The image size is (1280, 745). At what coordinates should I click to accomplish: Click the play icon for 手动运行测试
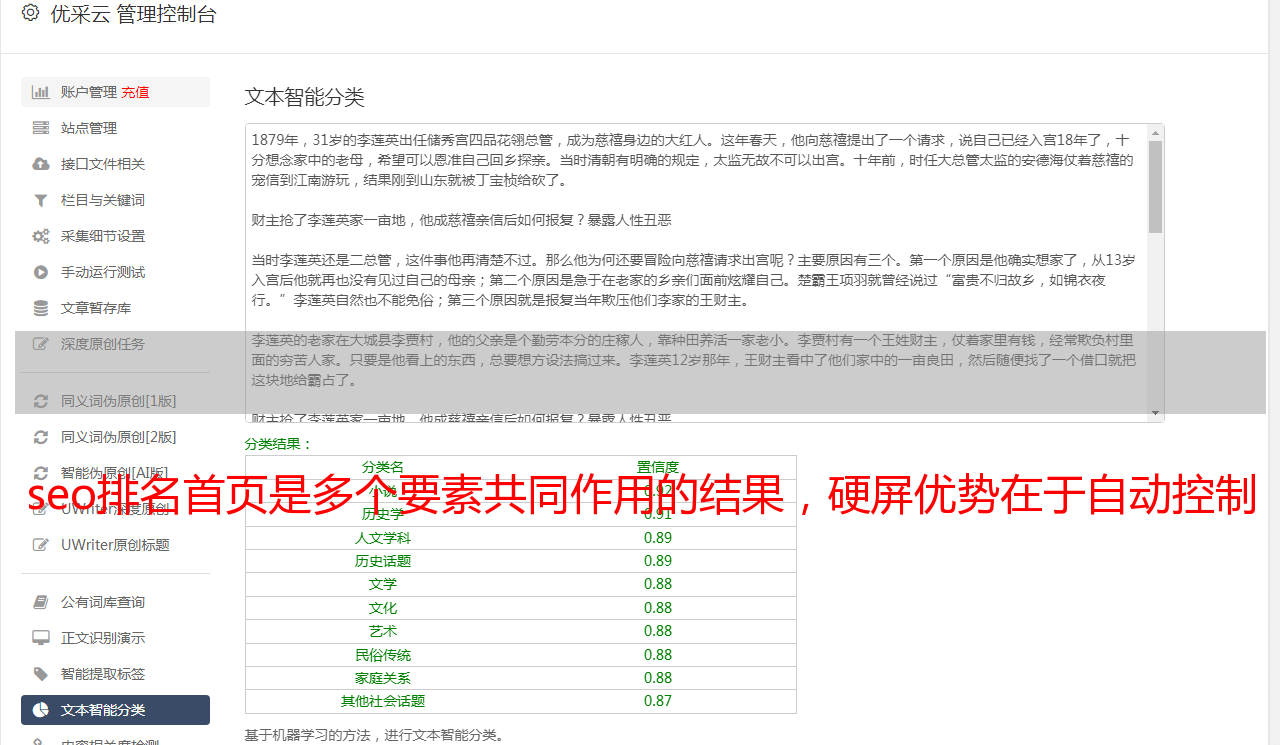coord(41,272)
